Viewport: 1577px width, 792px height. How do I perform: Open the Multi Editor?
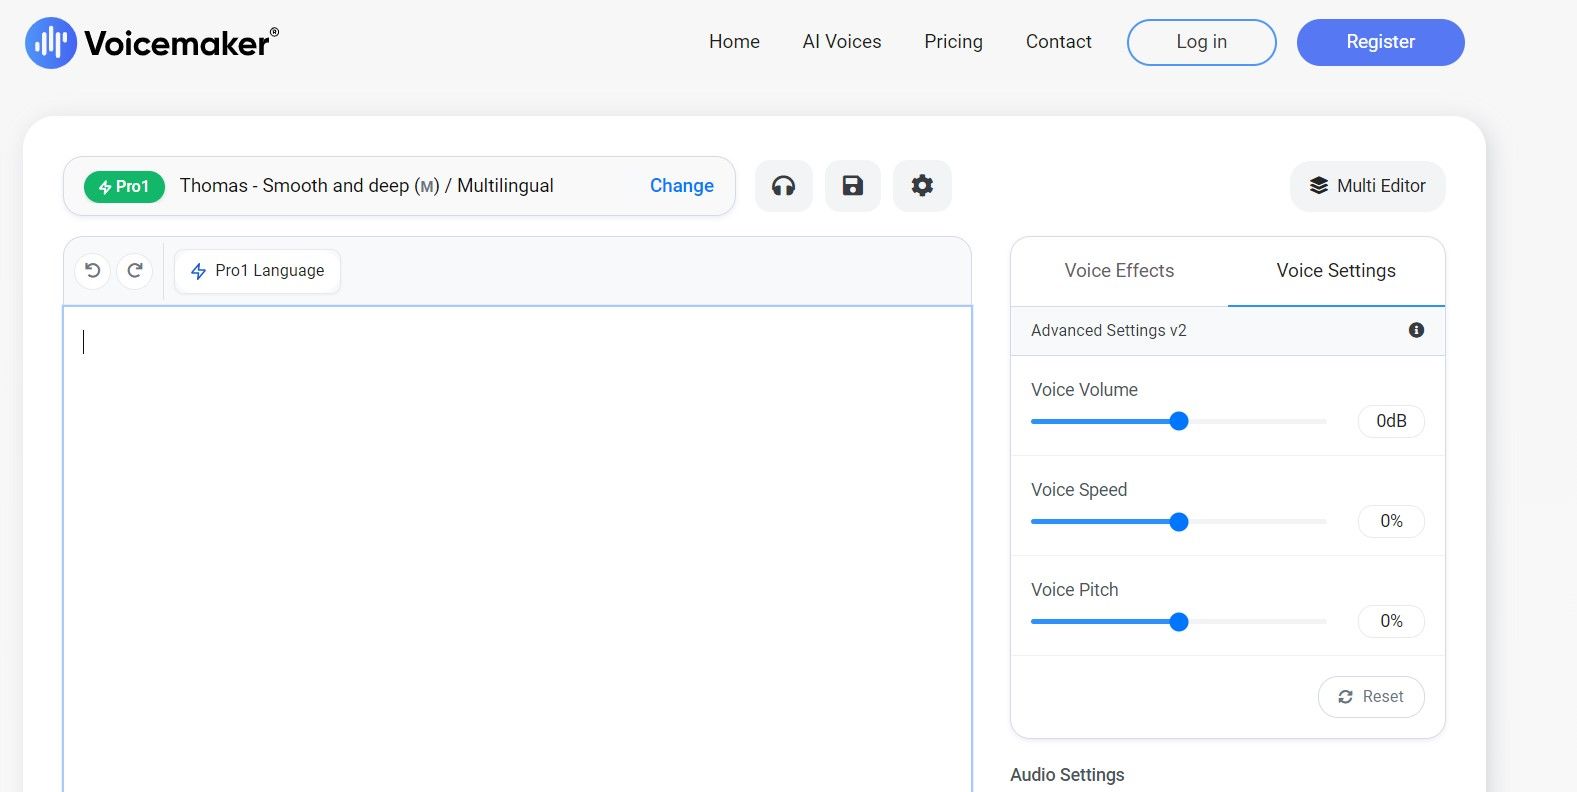point(1367,186)
